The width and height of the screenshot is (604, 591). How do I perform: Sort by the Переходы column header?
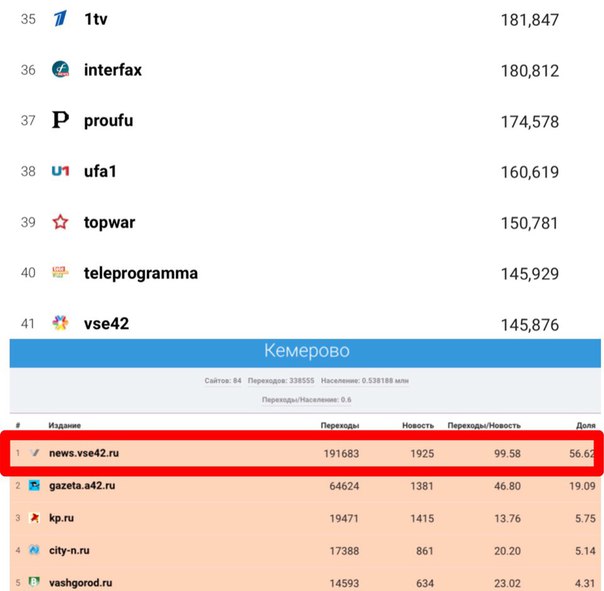coord(340,425)
